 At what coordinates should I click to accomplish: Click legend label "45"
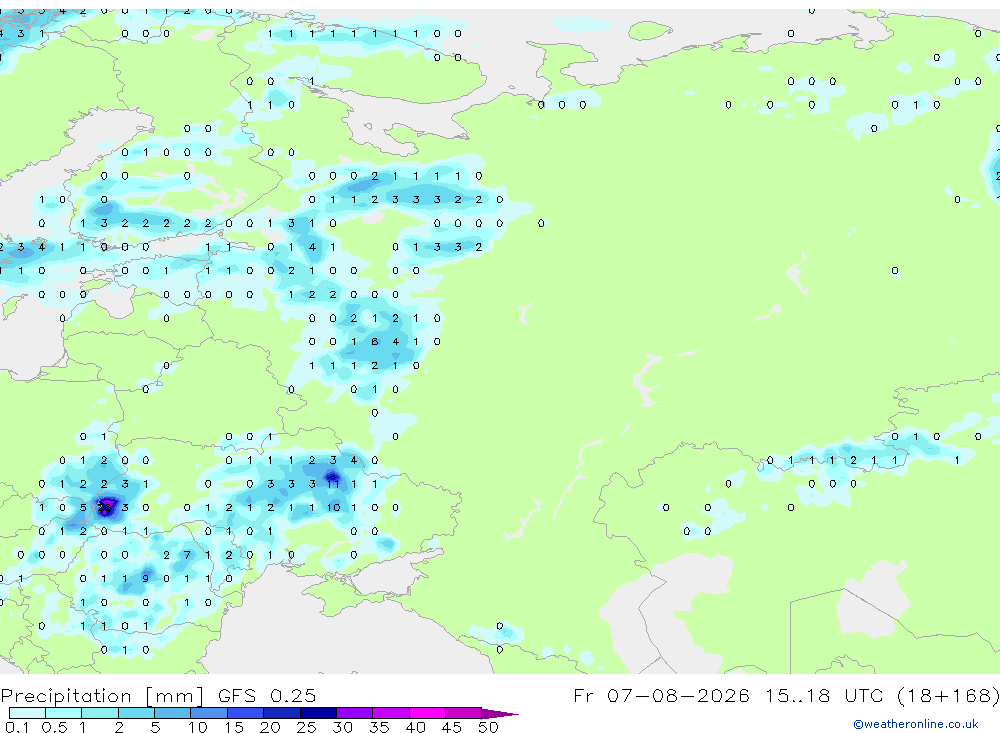[x=452, y=727]
